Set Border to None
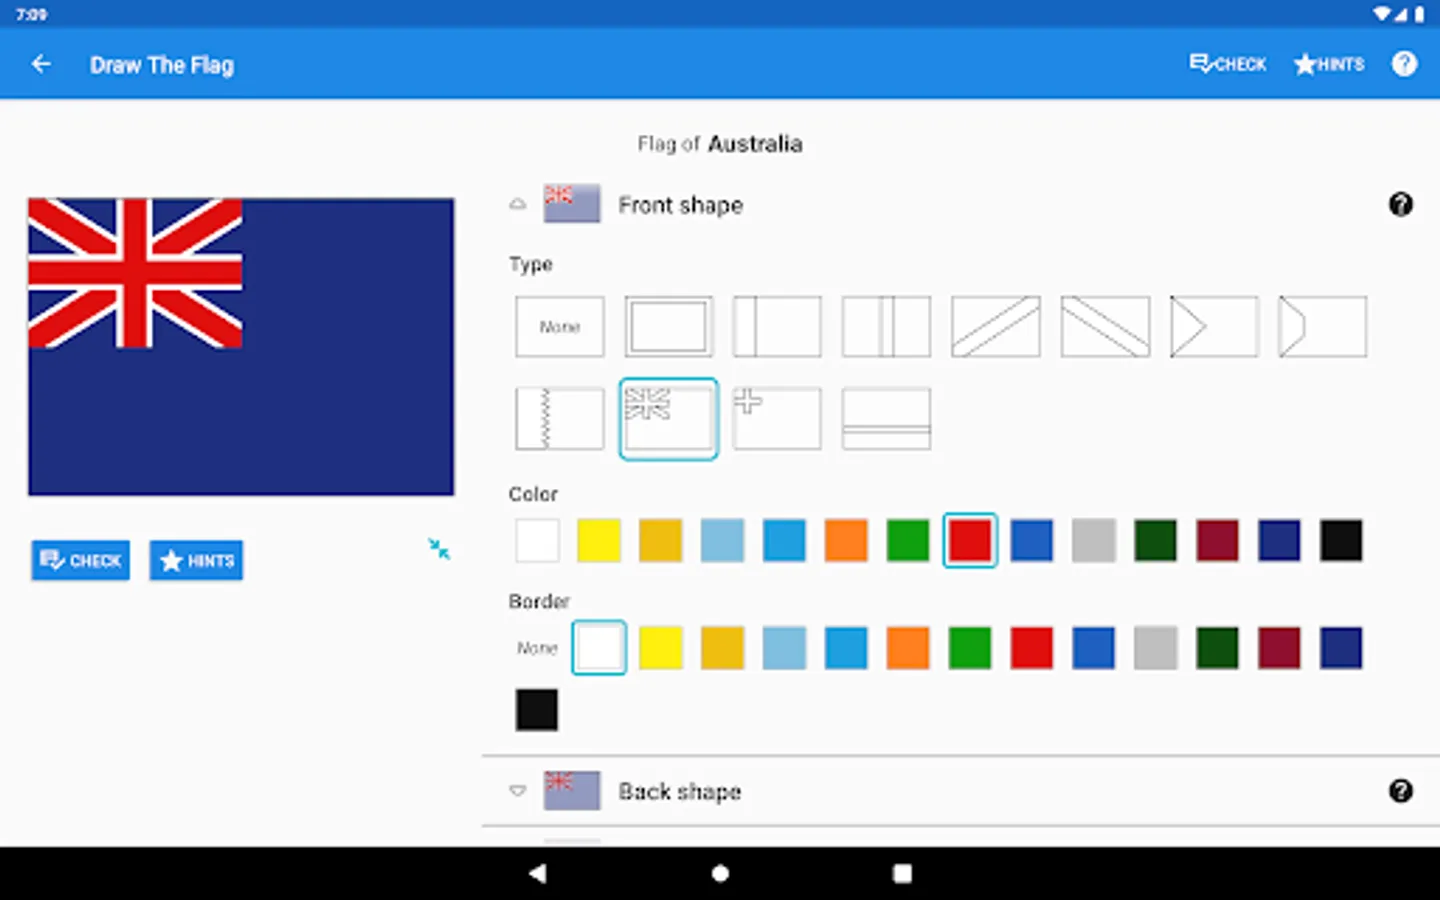The height and width of the screenshot is (900, 1440). (537, 648)
